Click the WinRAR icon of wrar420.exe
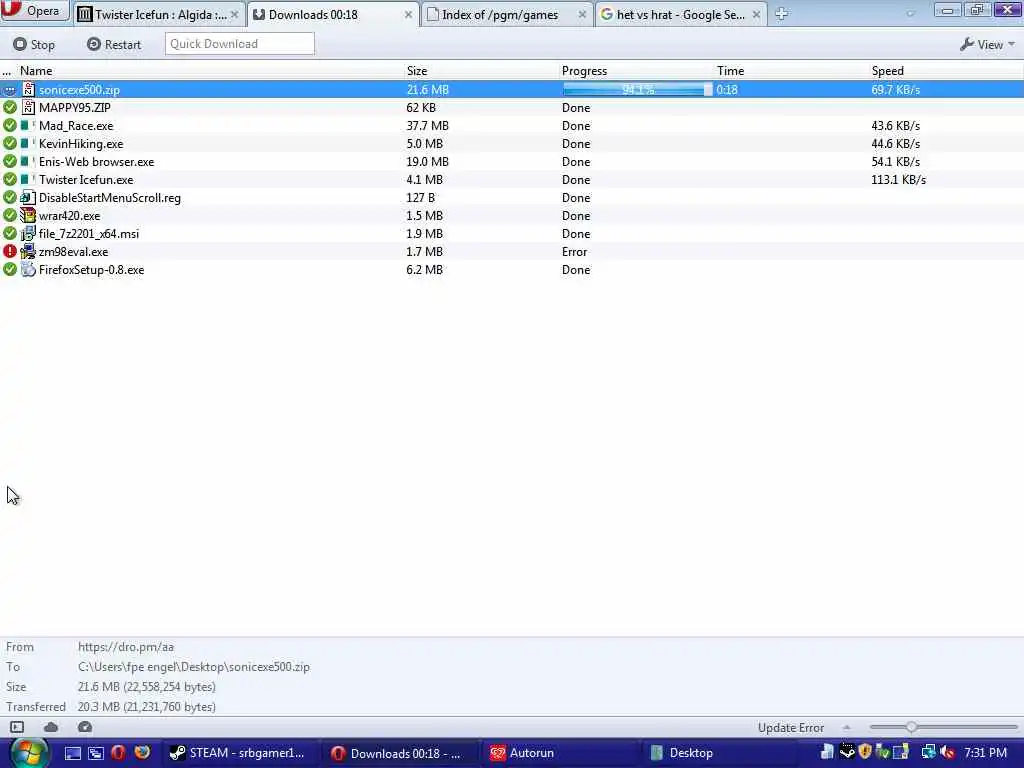This screenshot has width=1024, height=768. click(x=28, y=215)
